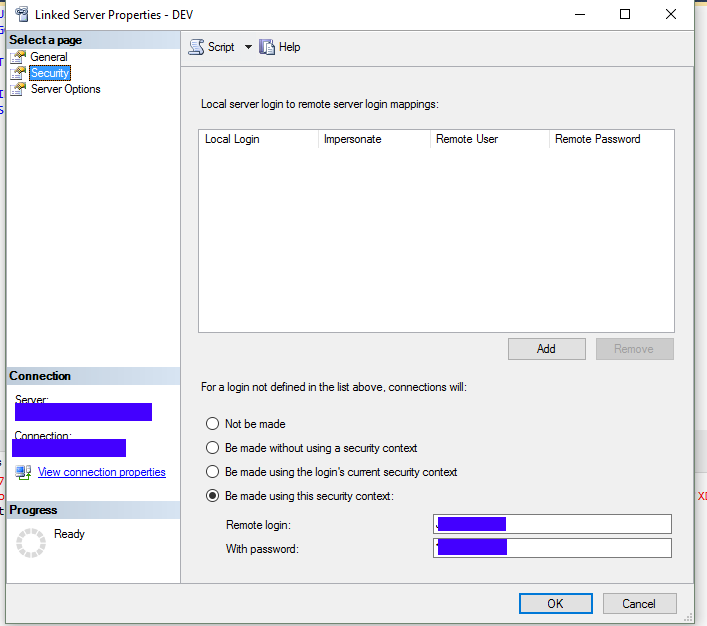The width and height of the screenshot is (707, 626).
Task: Confirm with the OK button
Action: click(x=556, y=603)
